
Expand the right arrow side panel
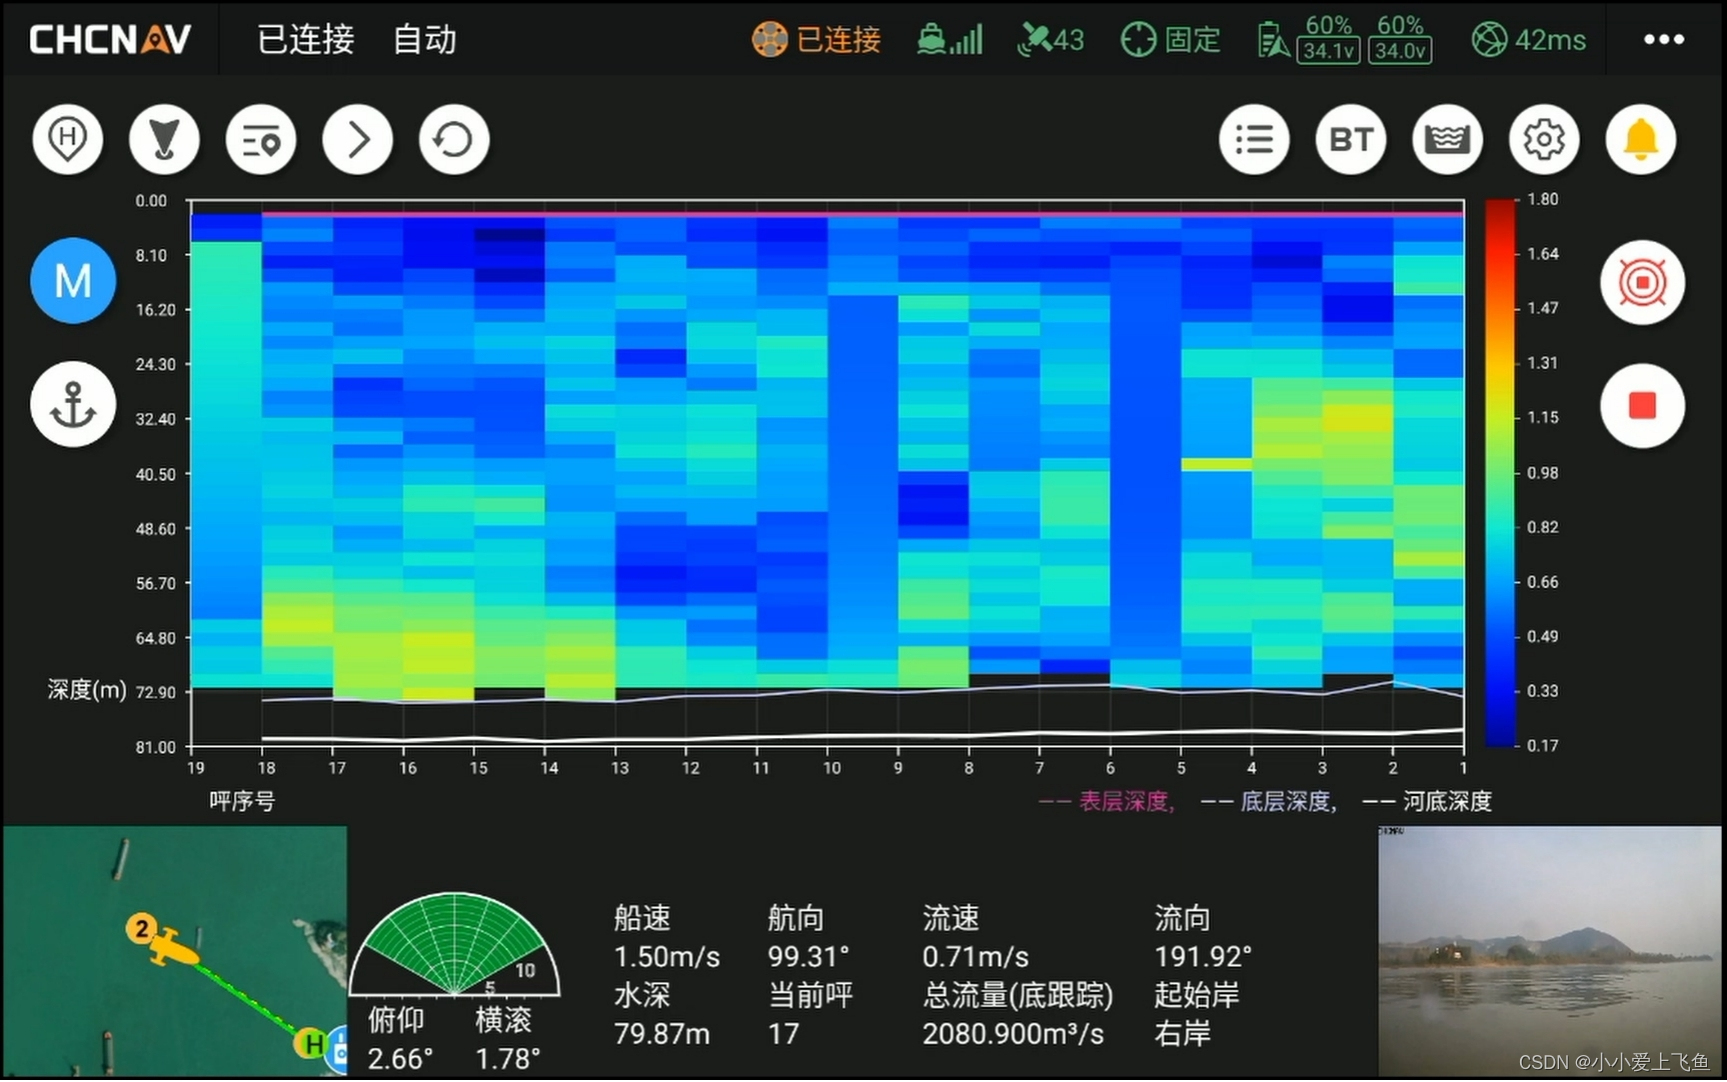pyautogui.click(x=357, y=140)
